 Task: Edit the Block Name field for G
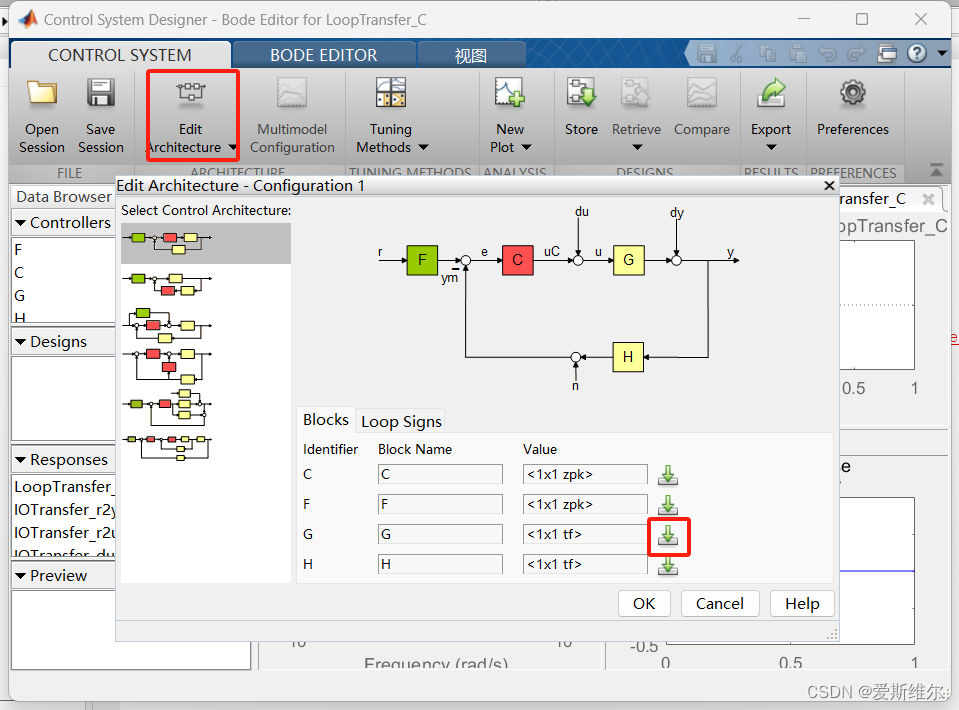(x=440, y=534)
